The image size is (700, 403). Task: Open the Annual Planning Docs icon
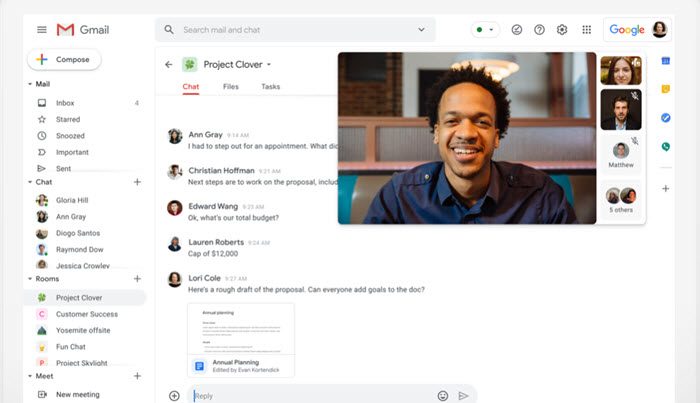tap(199, 366)
